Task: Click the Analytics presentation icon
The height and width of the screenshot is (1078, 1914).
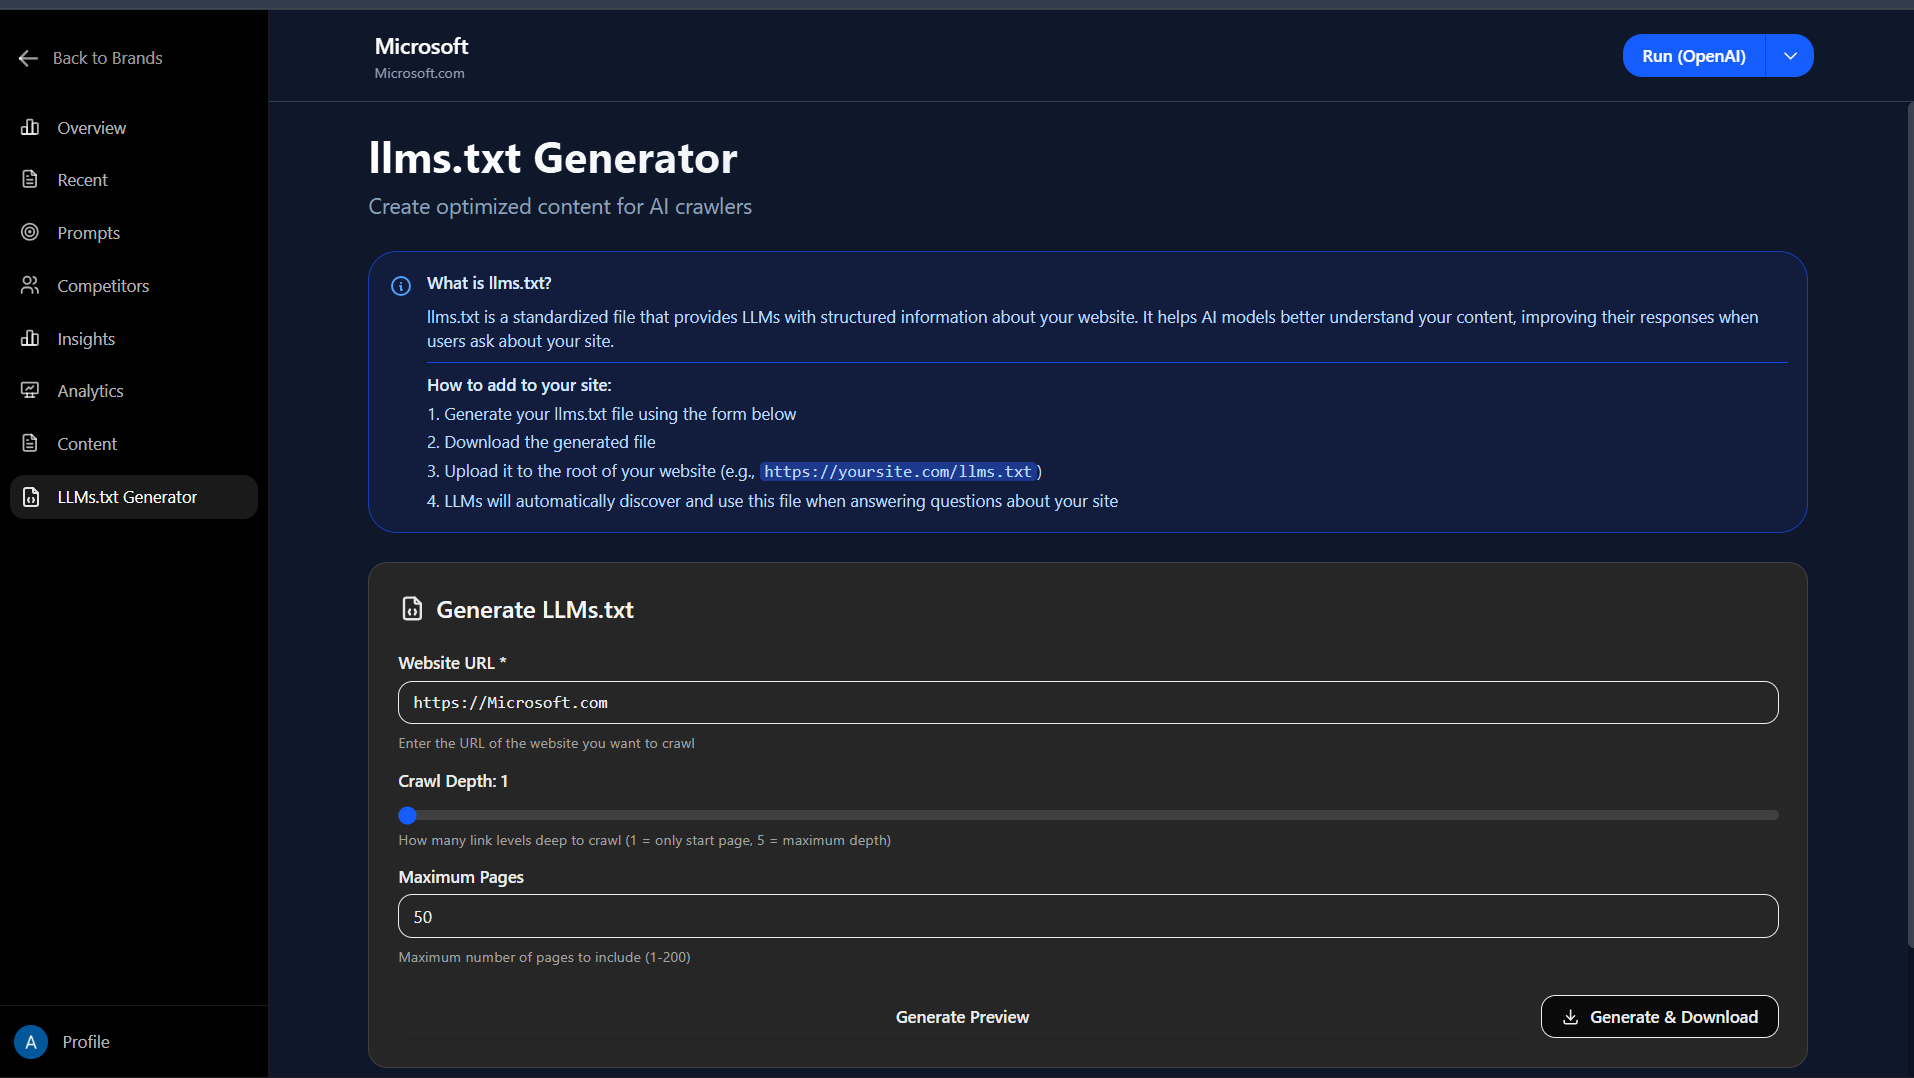Action: click(30, 390)
